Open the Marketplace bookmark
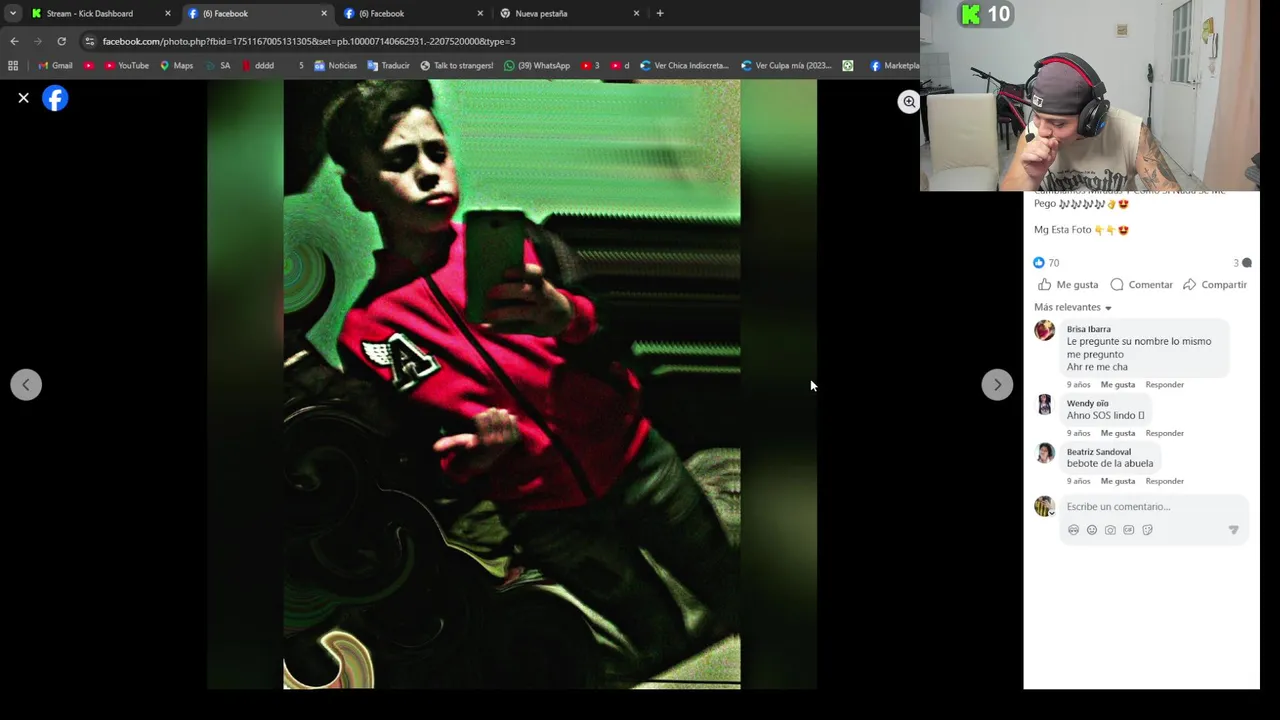 point(895,66)
